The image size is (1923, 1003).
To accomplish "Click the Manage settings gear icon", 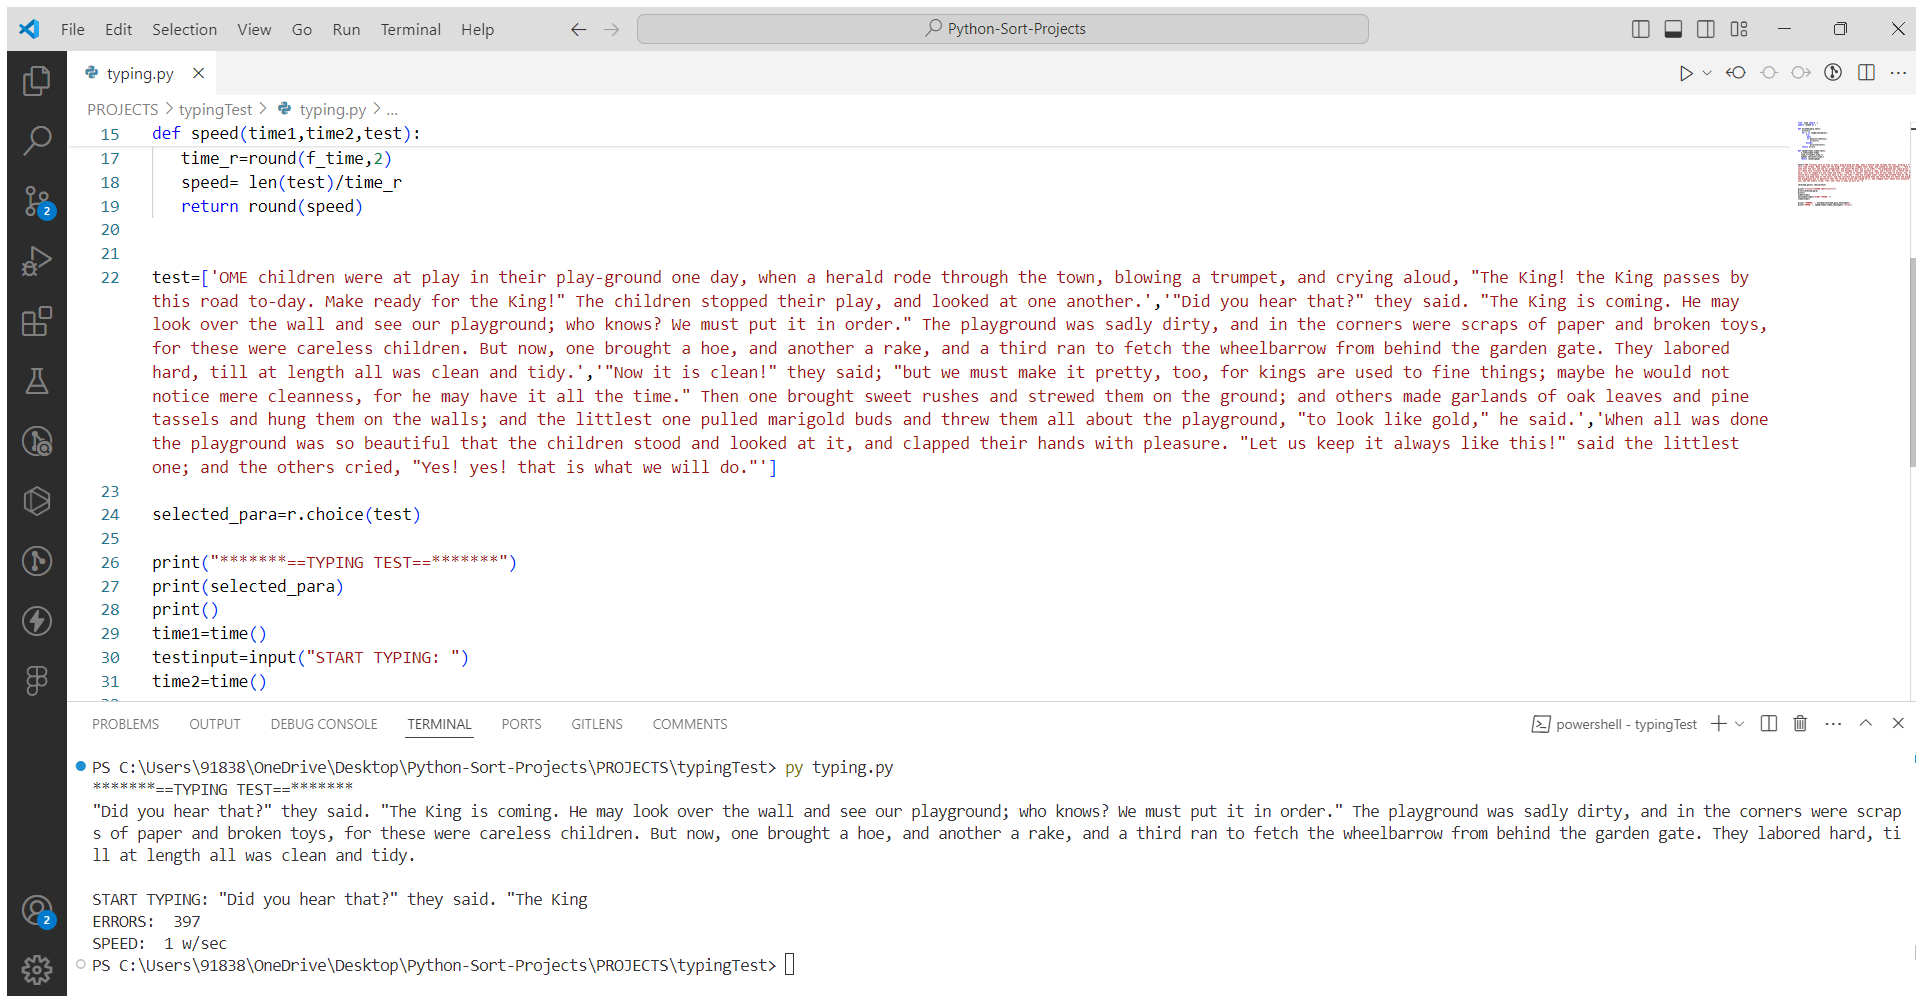I will [37, 969].
